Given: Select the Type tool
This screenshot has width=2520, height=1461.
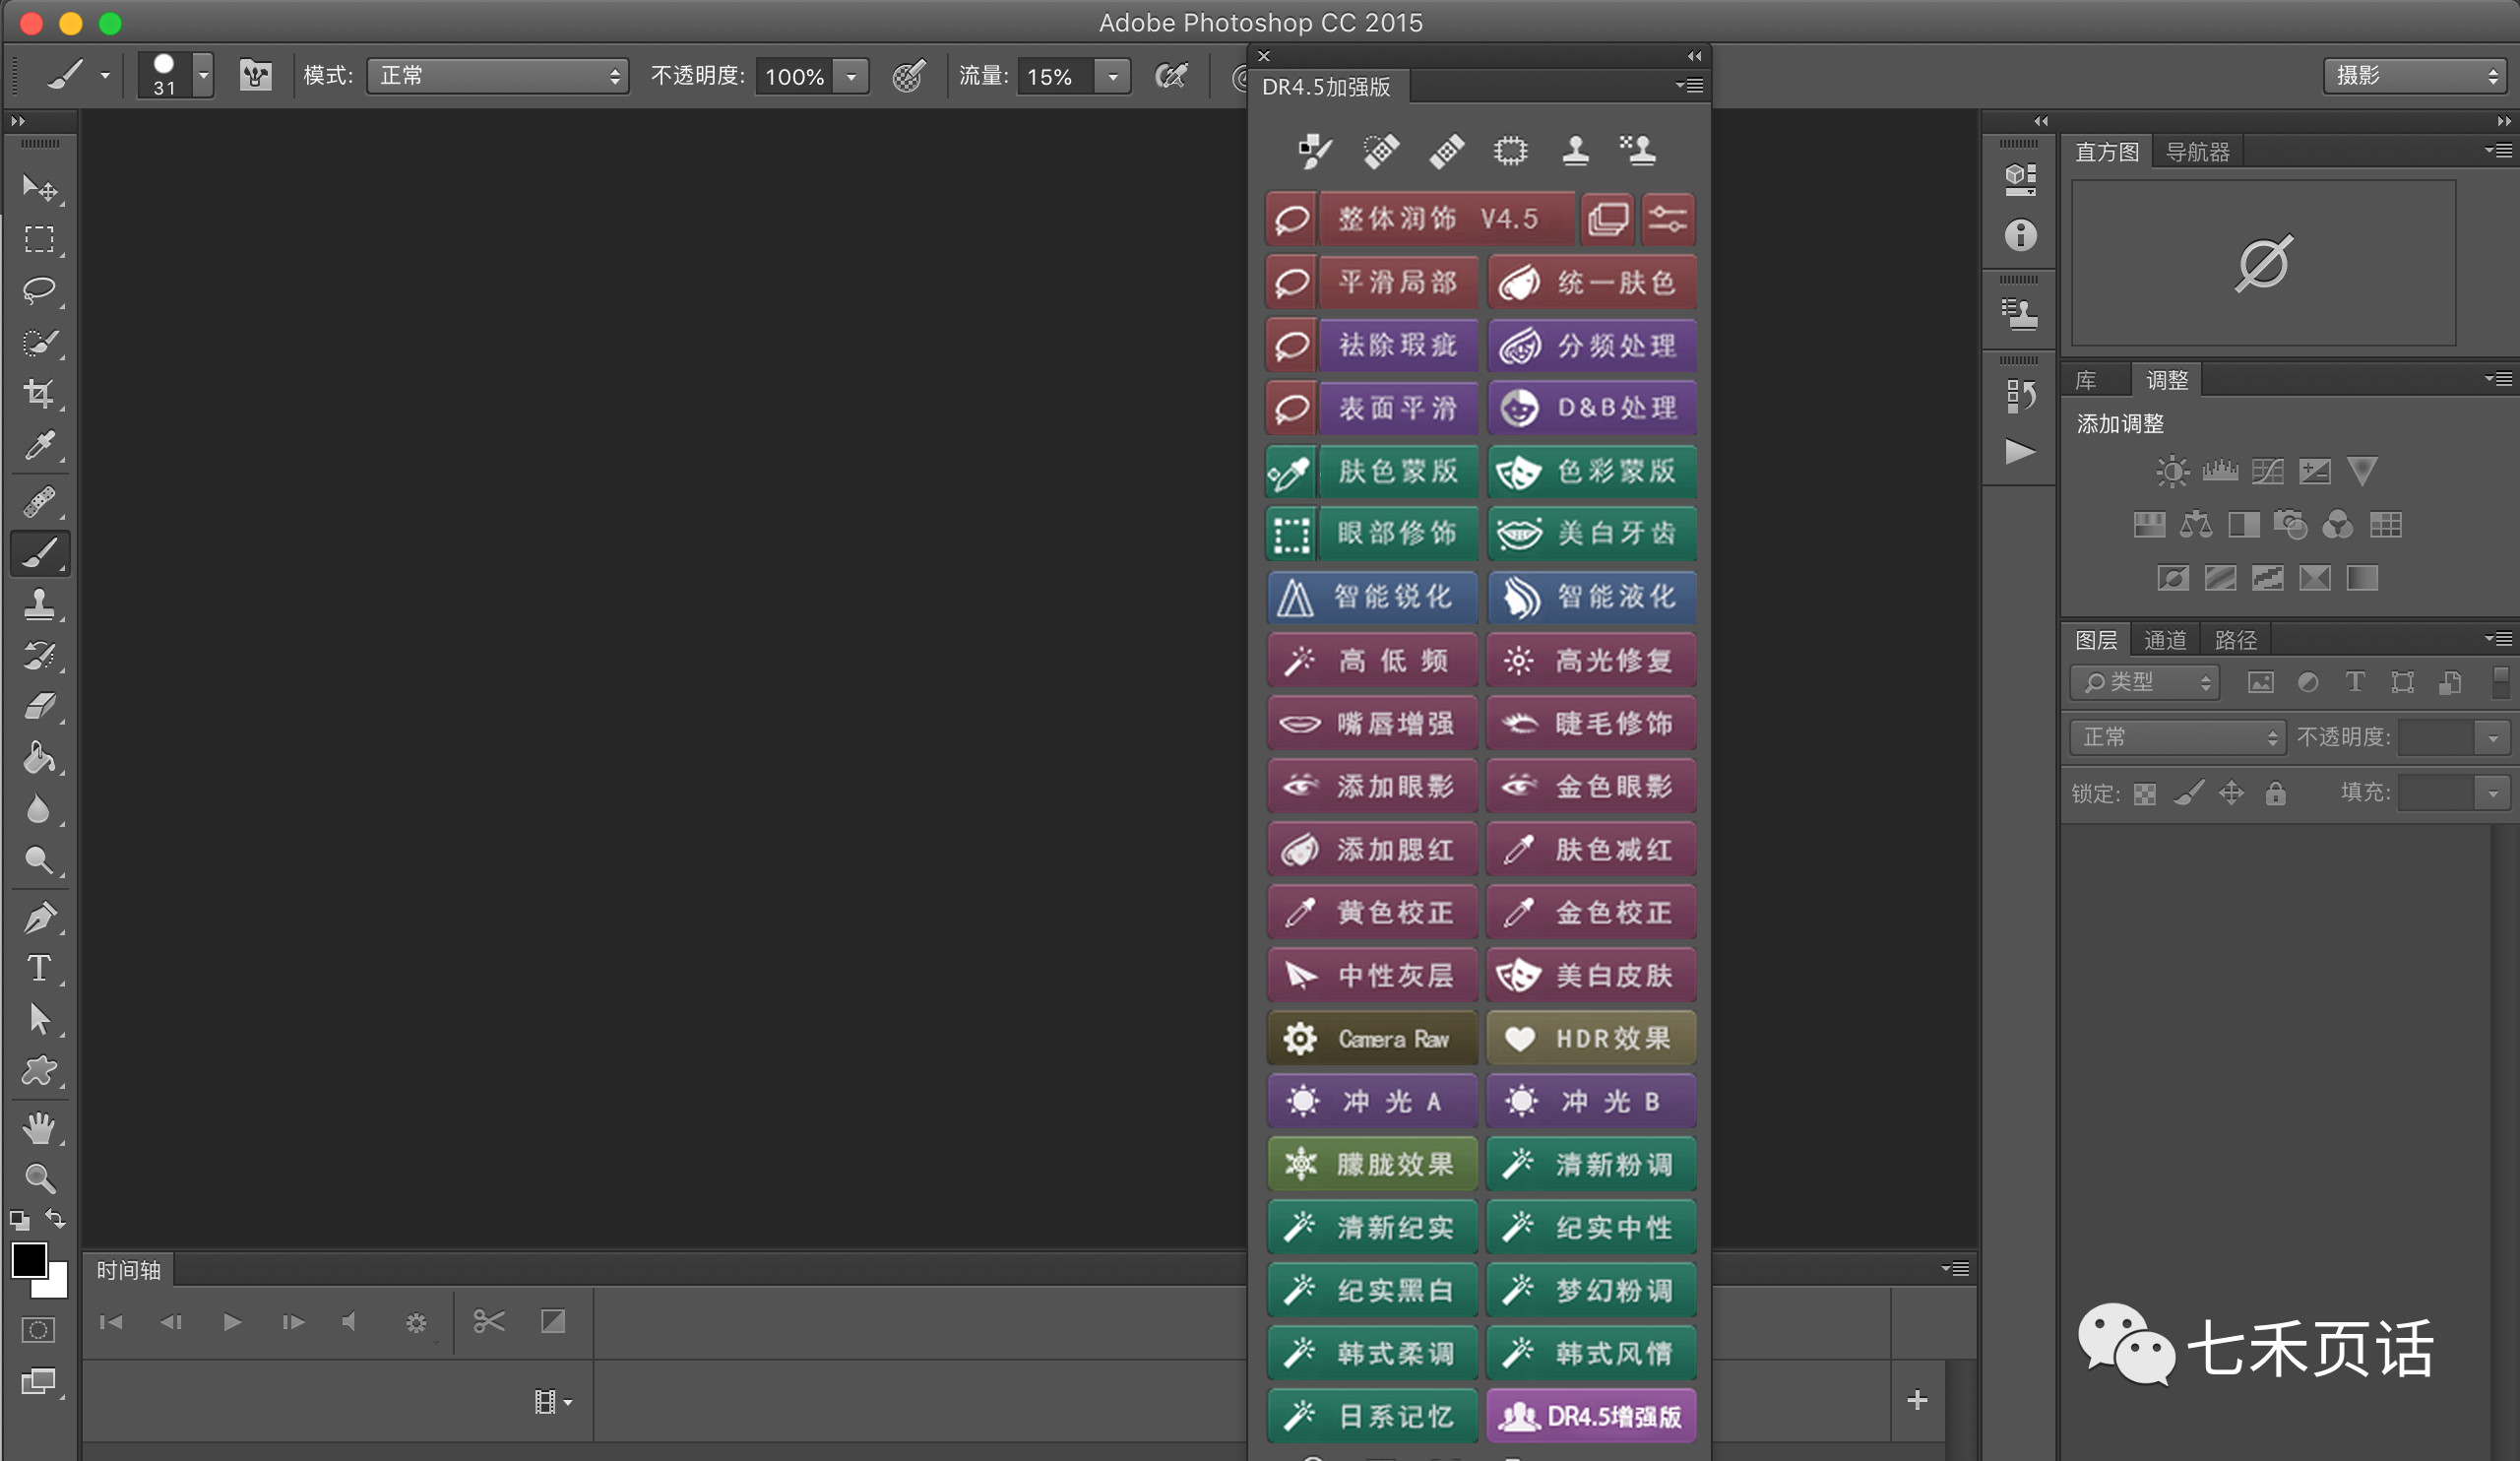Looking at the screenshot, I should [x=39, y=968].
